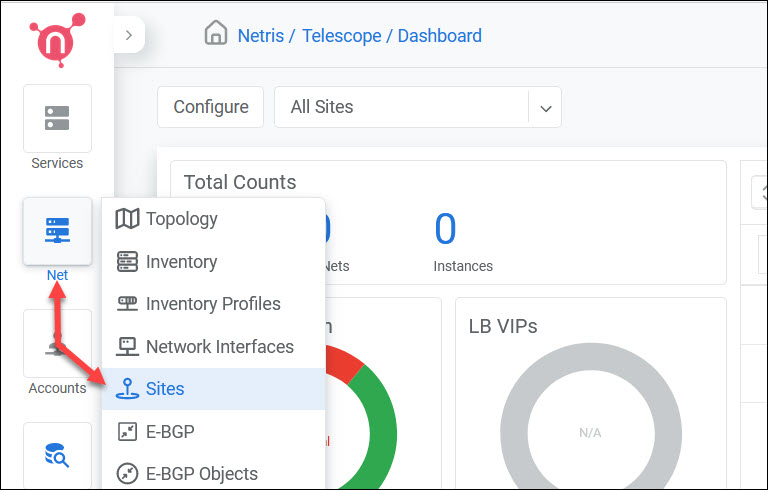Click the red segment of the donut chart

pos(343,362)
